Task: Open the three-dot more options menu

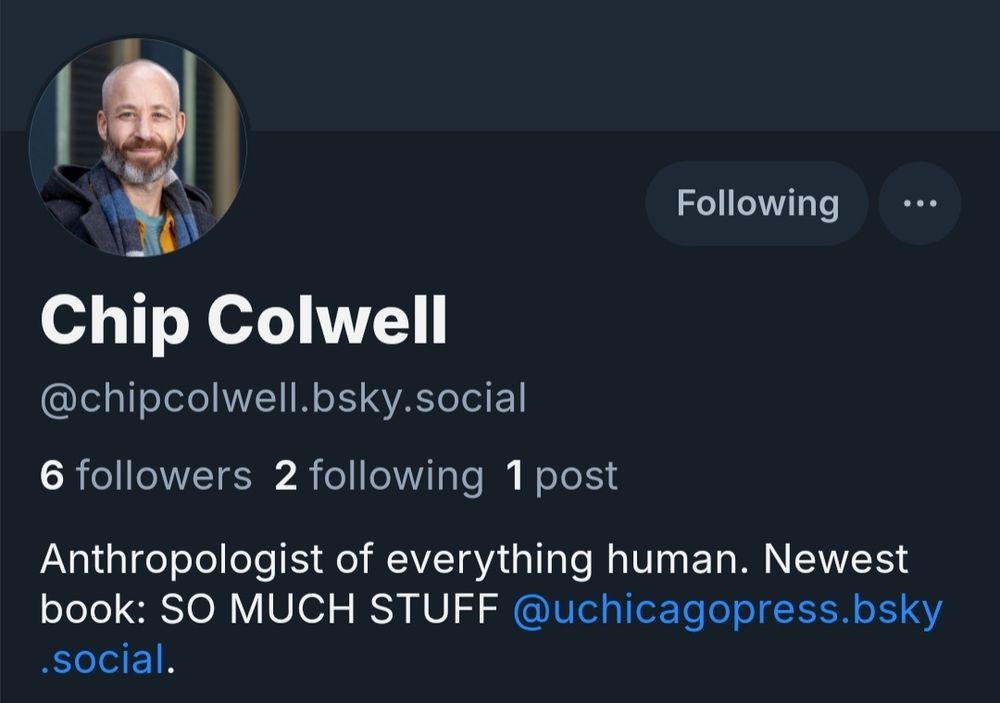Action: (920, 204)
